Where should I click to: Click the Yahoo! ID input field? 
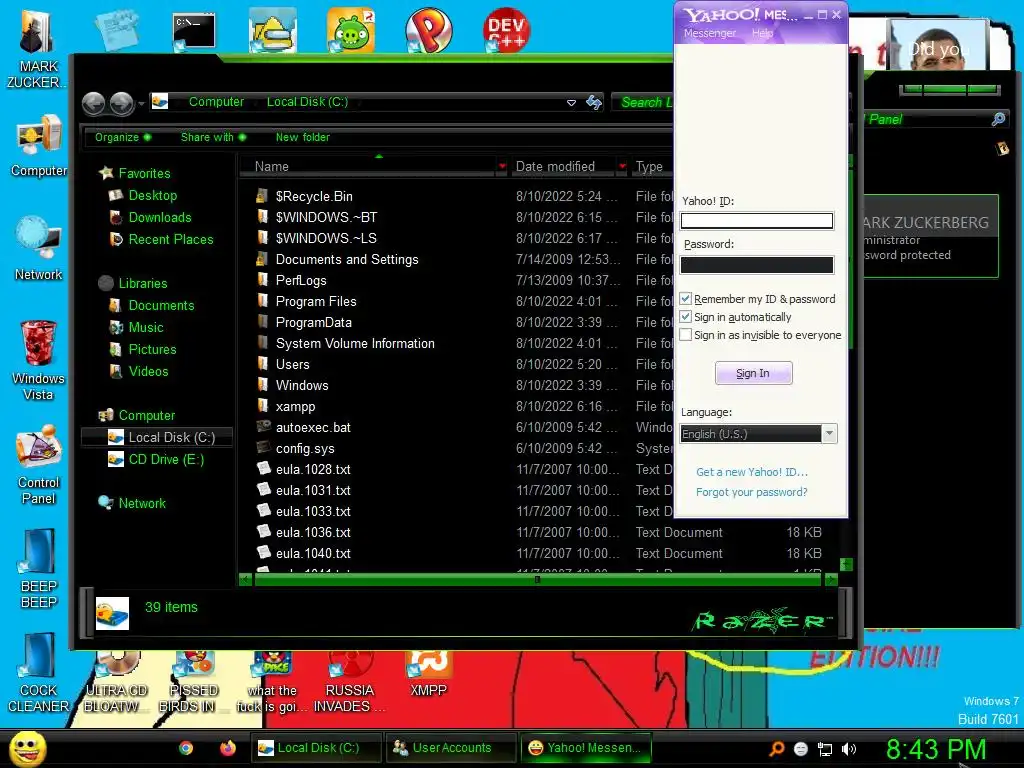click(757, 221)
